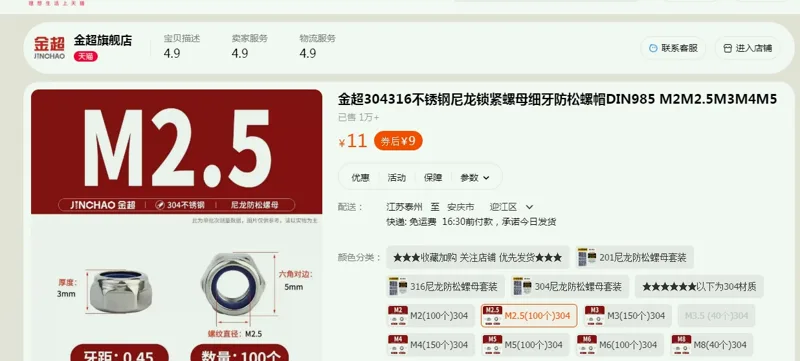The height and width of the screenshot is (361, 800).
Task: Click the 券后¥9 coupon price badge
Action: click(x=398, y=141)
